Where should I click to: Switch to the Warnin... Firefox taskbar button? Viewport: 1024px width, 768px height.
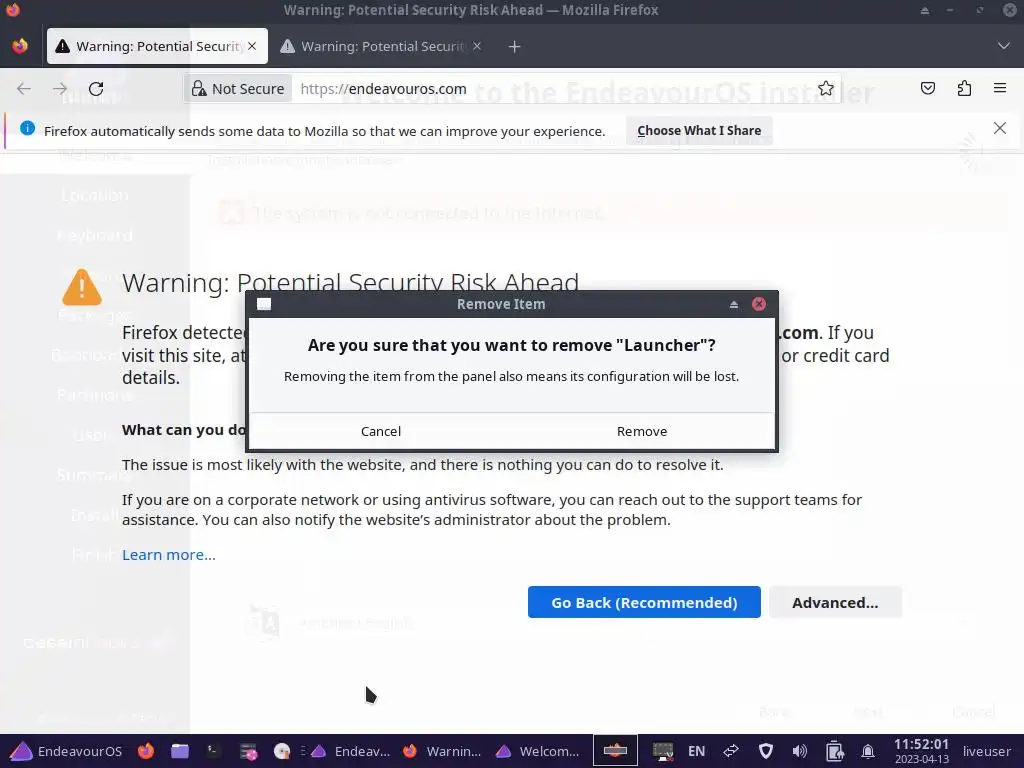[442, 751]
